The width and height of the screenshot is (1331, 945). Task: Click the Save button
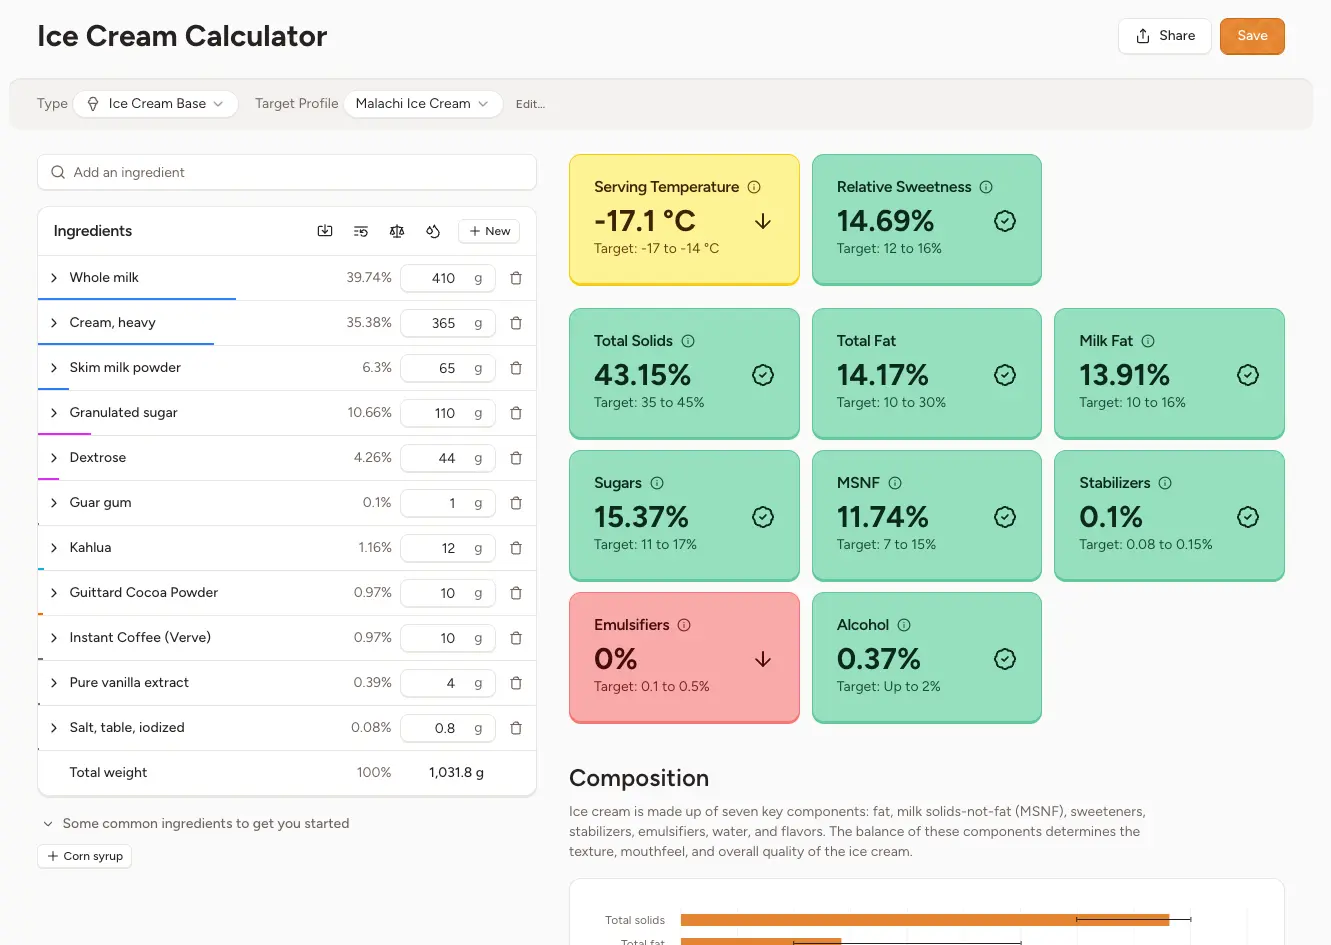[1252, 35]
